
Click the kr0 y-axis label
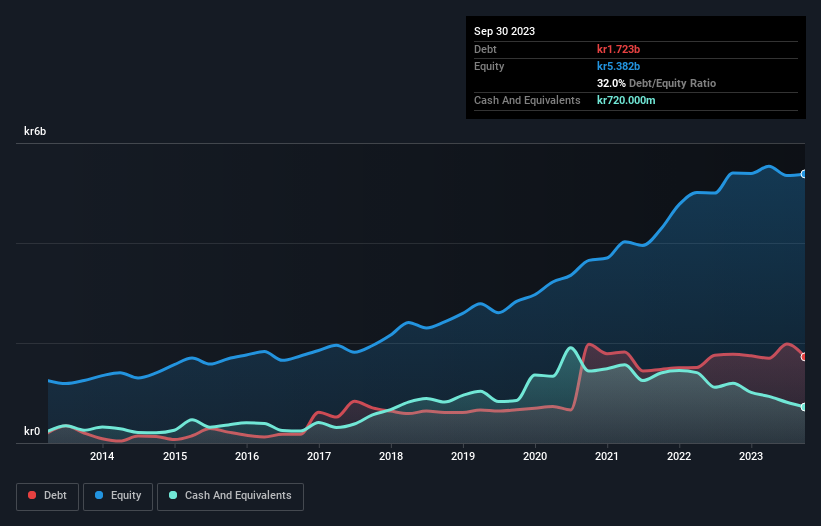(32, 431)
